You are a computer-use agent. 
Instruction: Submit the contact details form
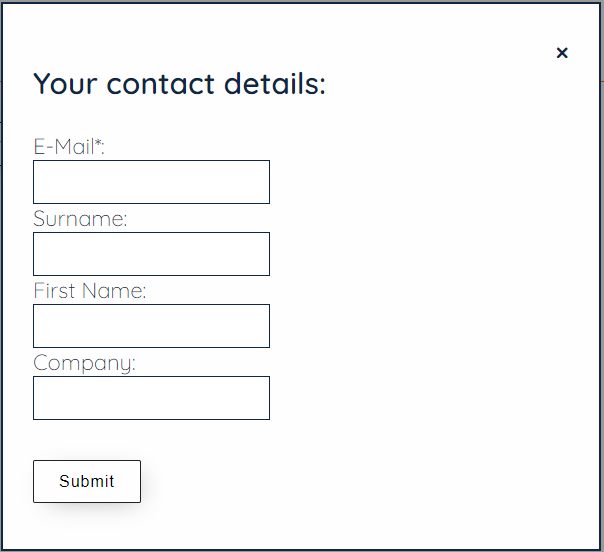(87, 481)
